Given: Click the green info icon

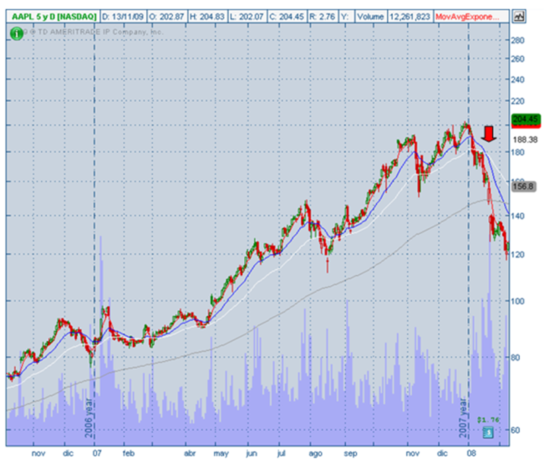Looking at the screenshot, I should (16, 34).
